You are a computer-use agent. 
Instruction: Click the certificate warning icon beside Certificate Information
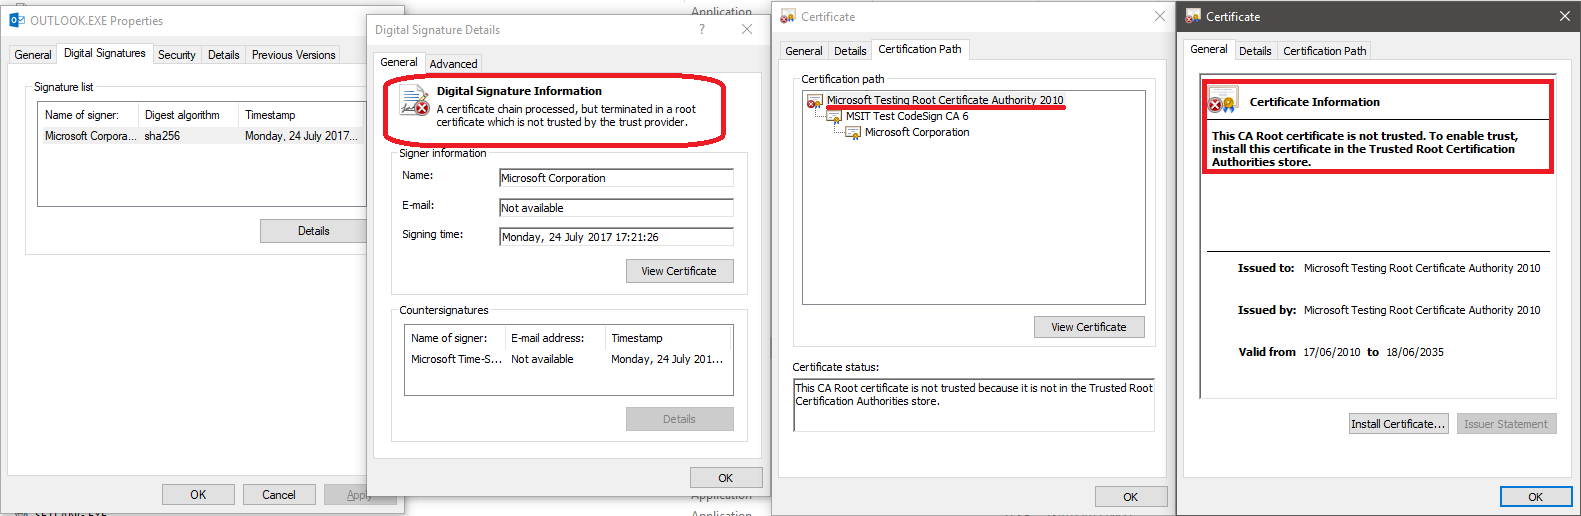tap(1222, 101)
